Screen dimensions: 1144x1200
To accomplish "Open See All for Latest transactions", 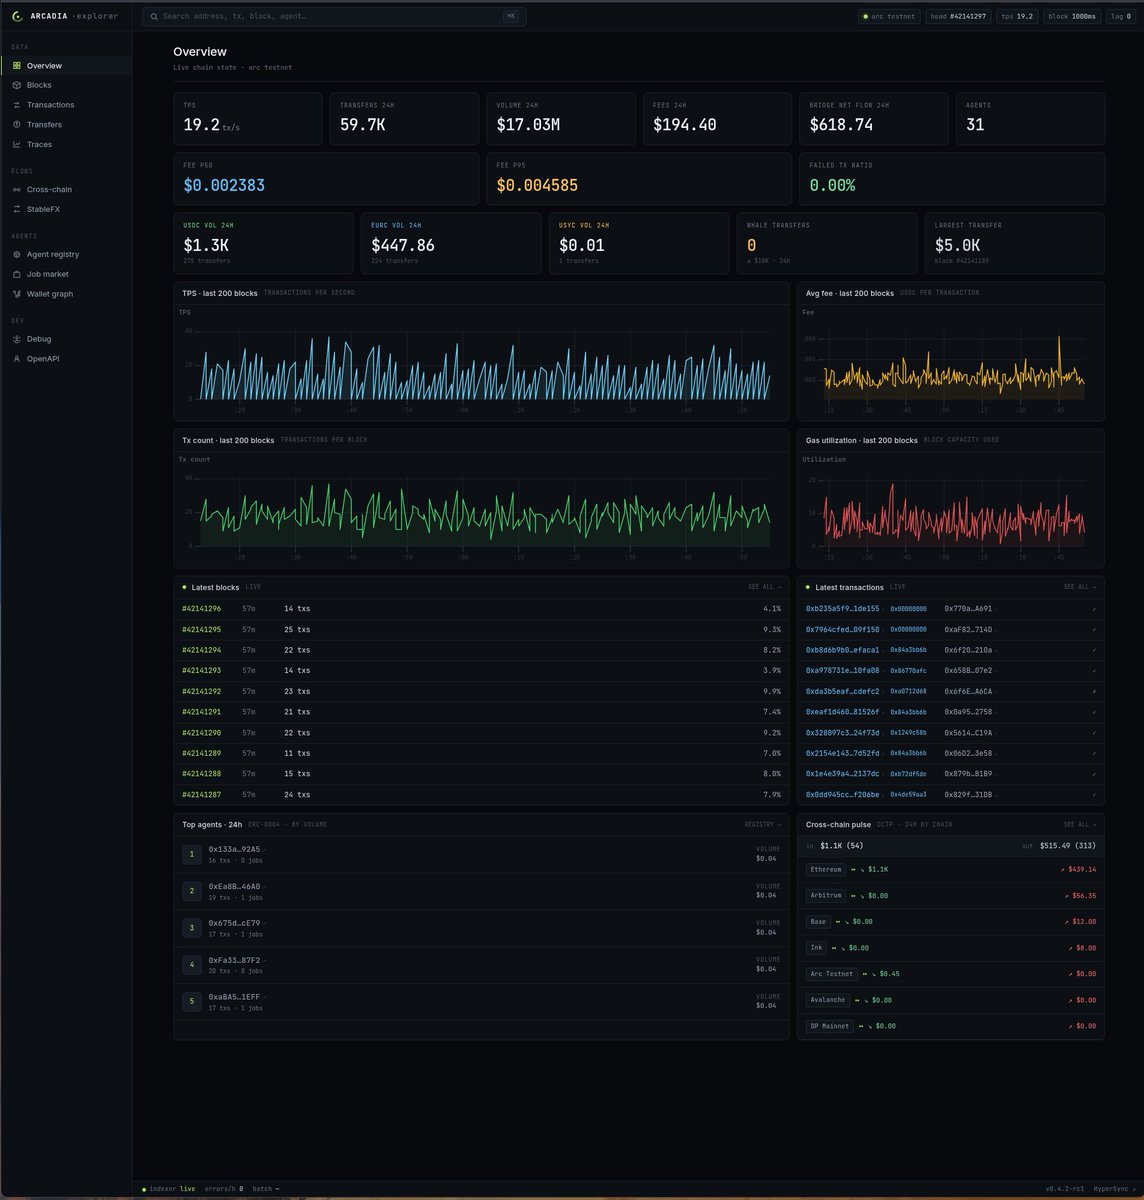I will [x=1080, y=587].
